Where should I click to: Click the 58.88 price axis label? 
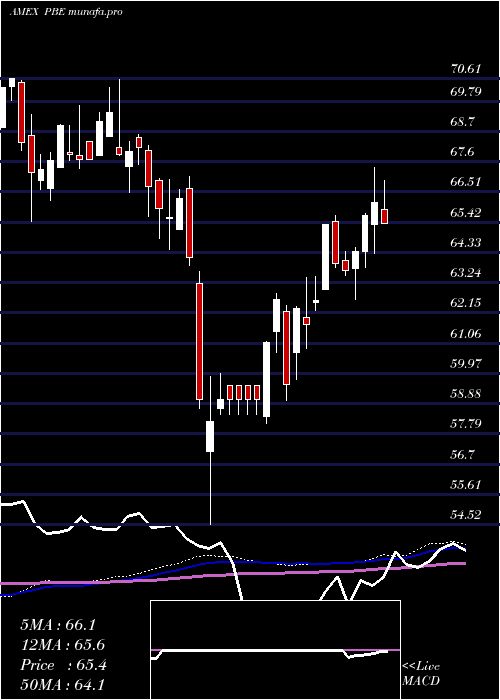click(467, 394)
